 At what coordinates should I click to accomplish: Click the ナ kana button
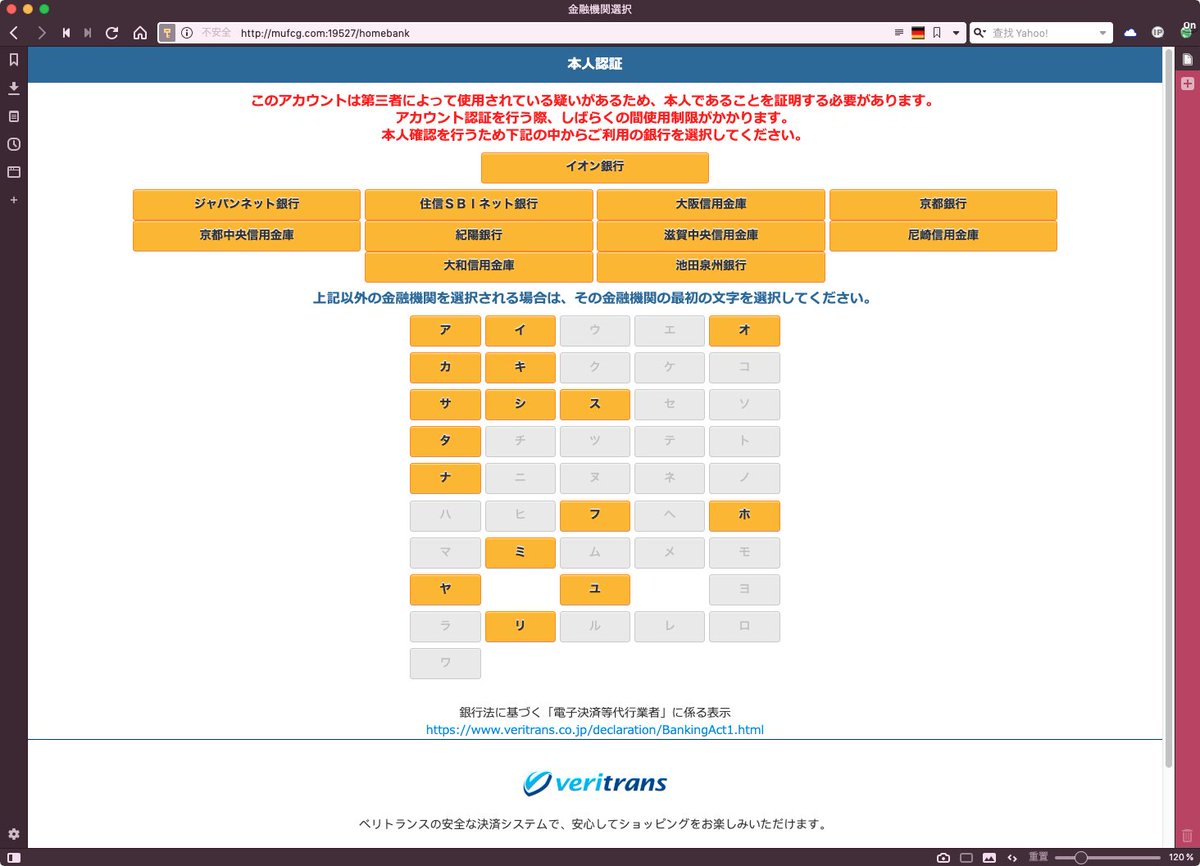pyautogui.click(x=445, y=479)
